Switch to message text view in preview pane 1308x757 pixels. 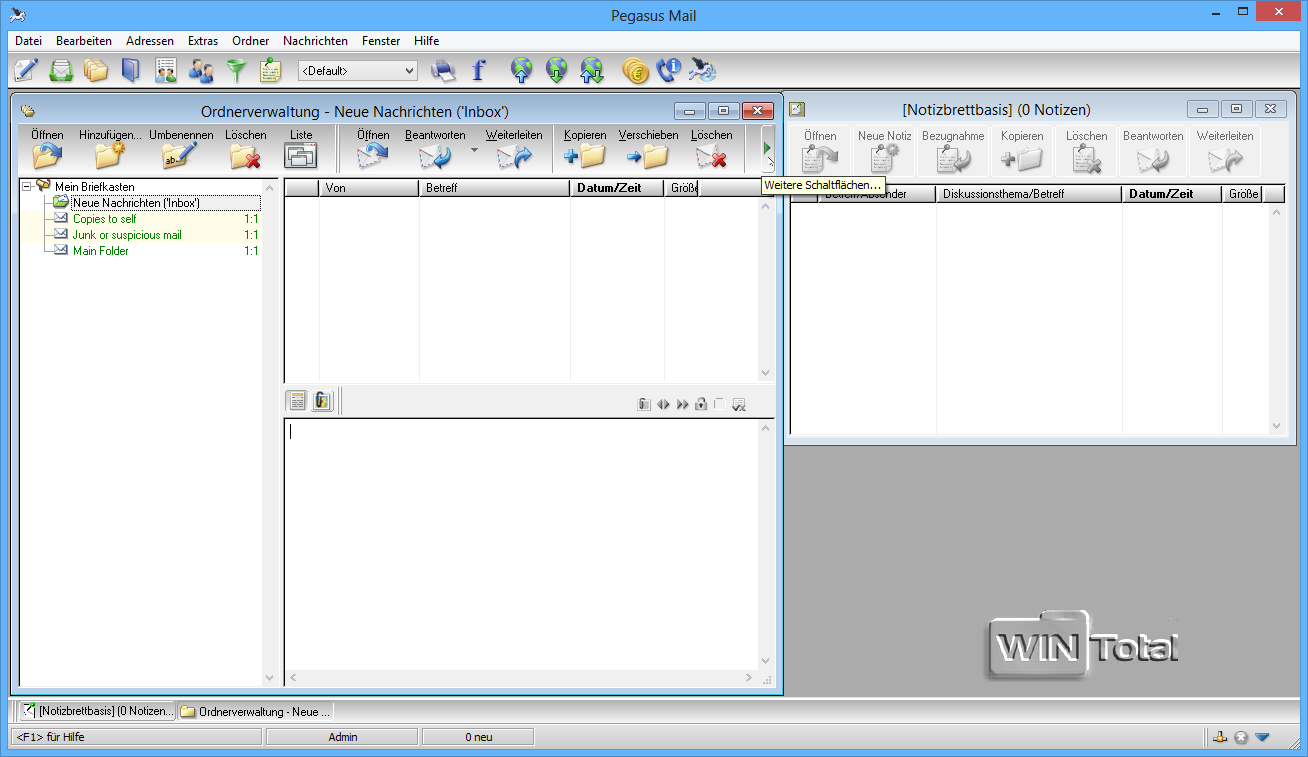(x=297, y=401)
